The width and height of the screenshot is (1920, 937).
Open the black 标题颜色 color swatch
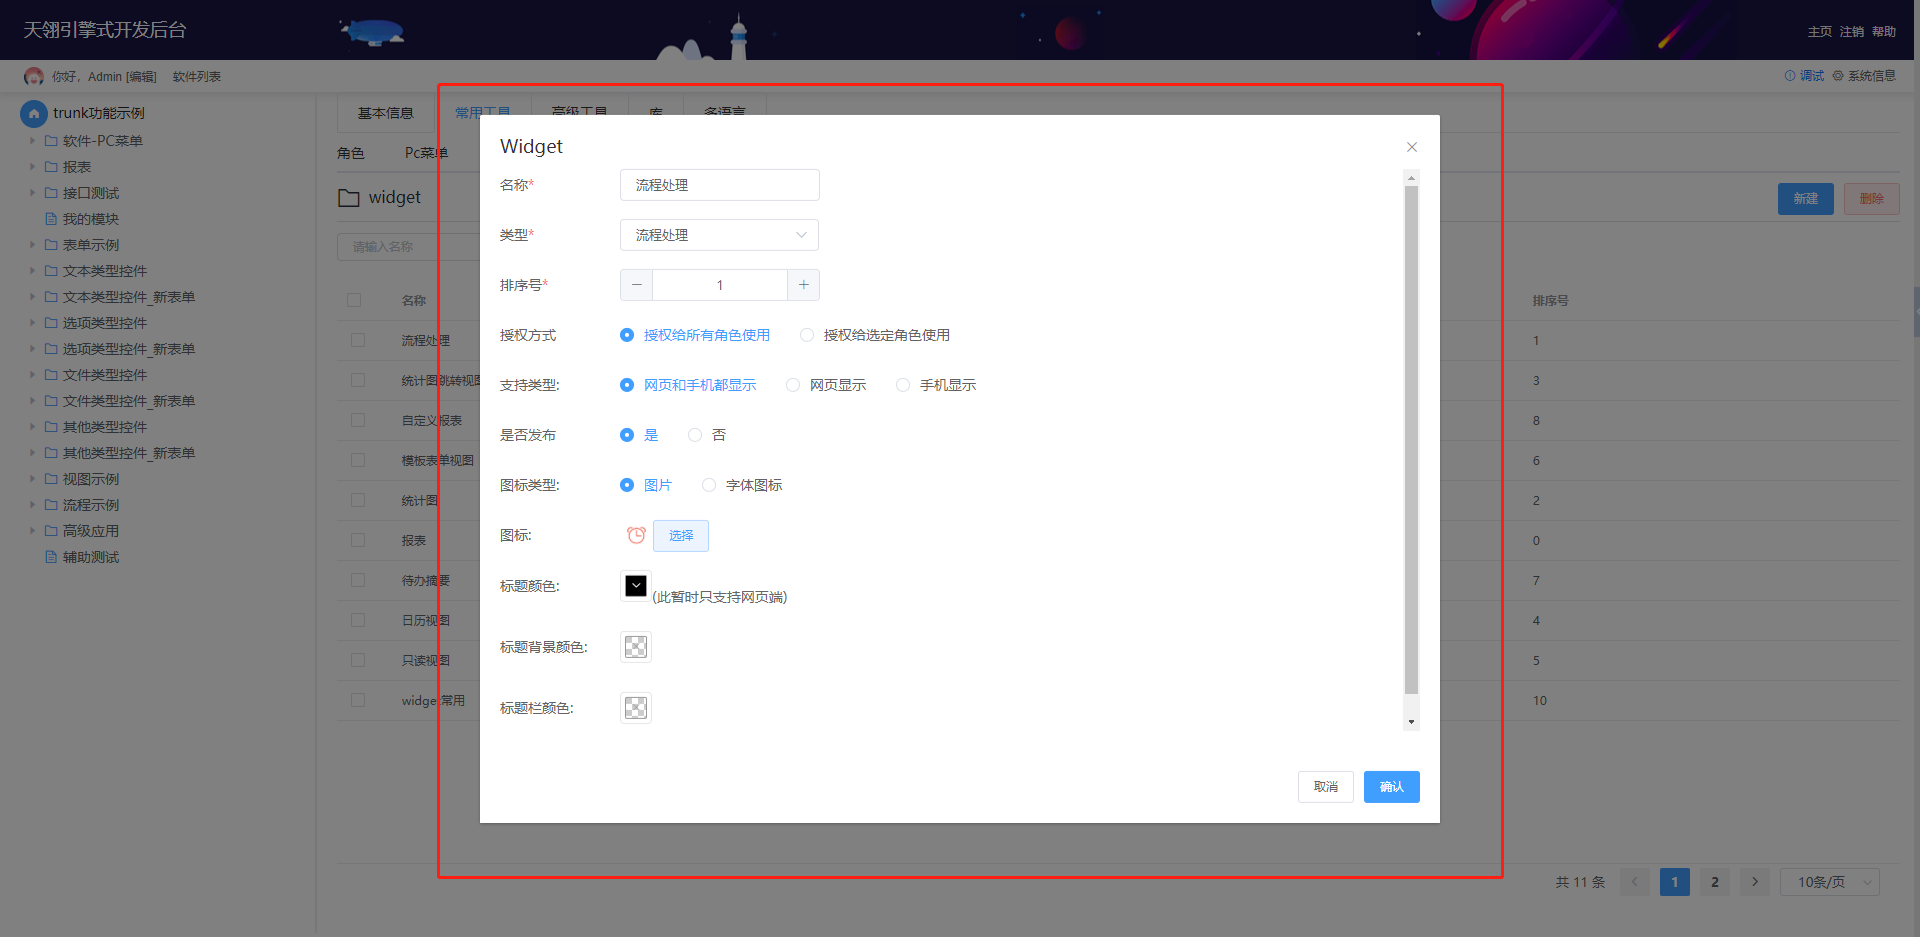click(636, 586)
